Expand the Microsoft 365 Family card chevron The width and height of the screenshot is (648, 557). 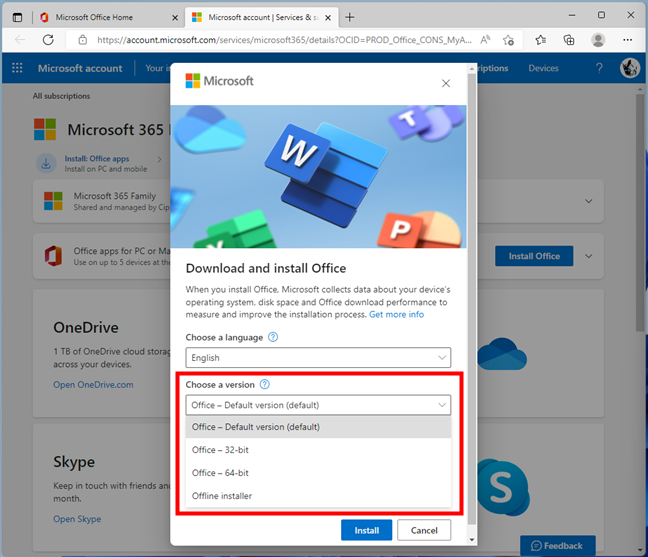[588, 201]
